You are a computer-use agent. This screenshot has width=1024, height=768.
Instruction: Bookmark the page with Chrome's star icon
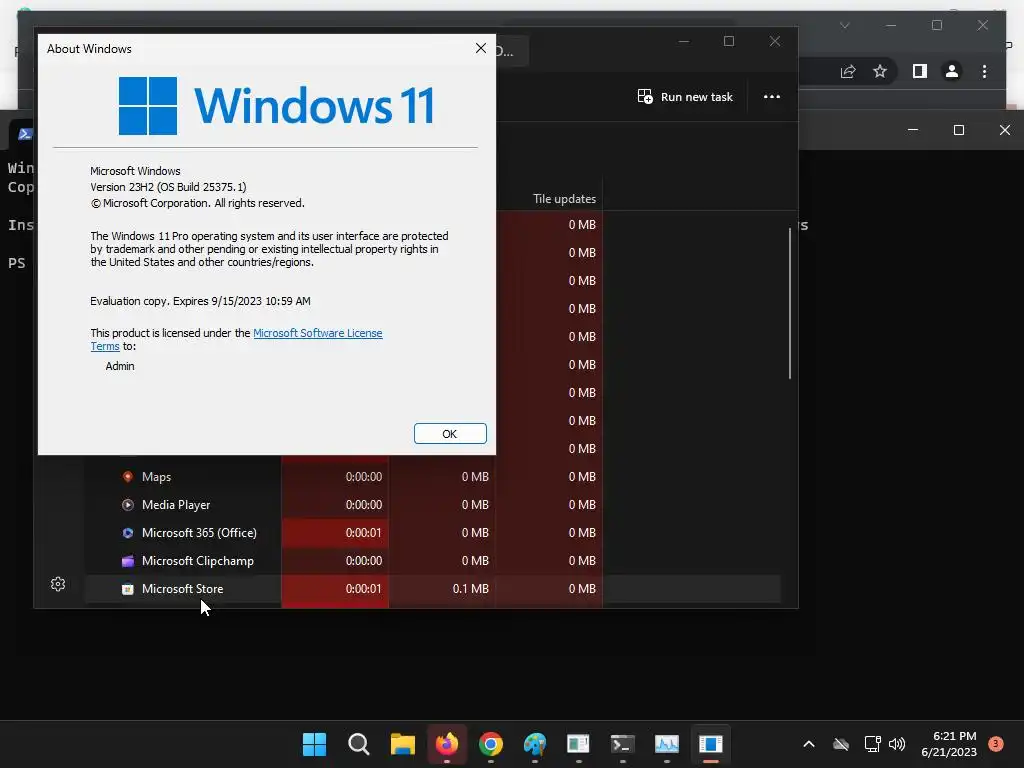tap(880, 71)
